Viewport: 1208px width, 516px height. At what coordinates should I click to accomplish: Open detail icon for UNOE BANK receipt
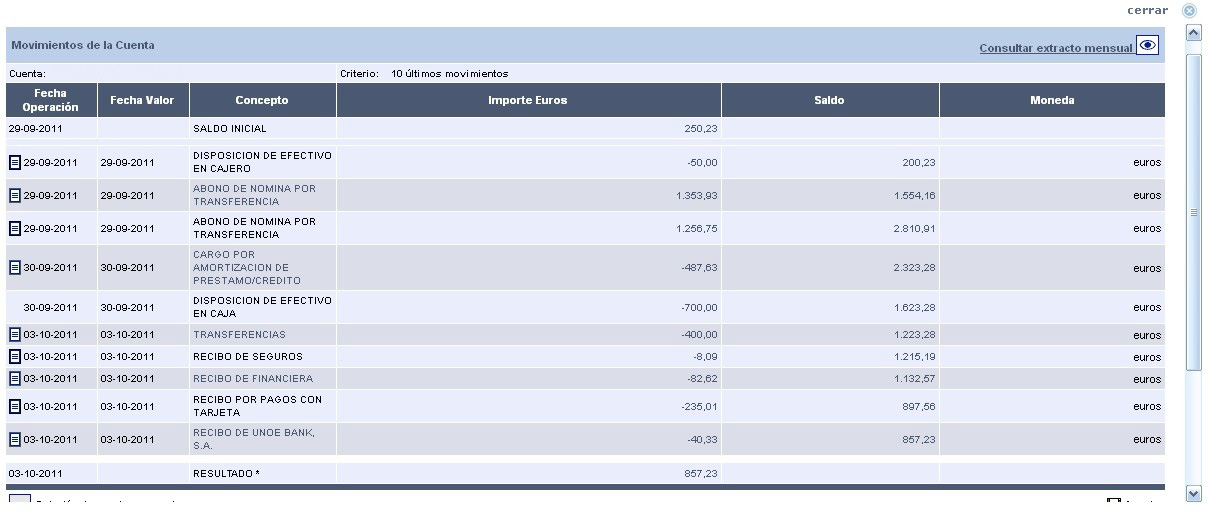click(x=14, y=439)
